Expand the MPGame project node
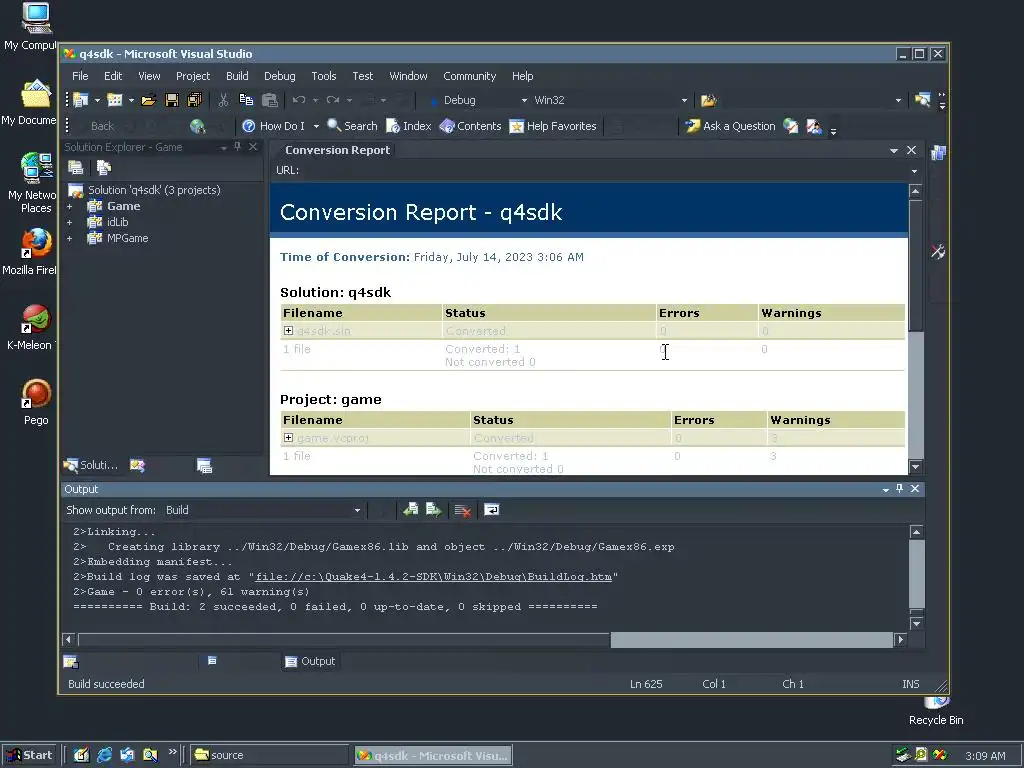This screenshot has width=1024, height=768. [x=69, y=238]
